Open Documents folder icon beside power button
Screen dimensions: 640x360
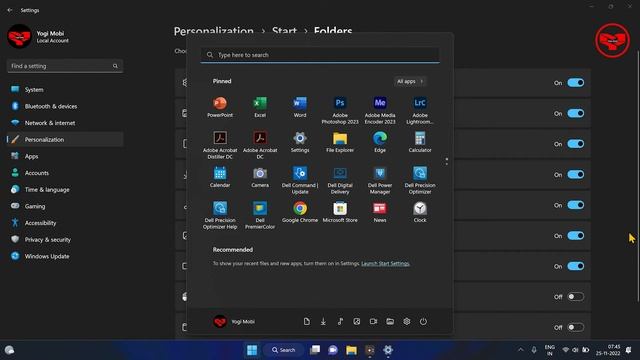click(x=307, y=322)
